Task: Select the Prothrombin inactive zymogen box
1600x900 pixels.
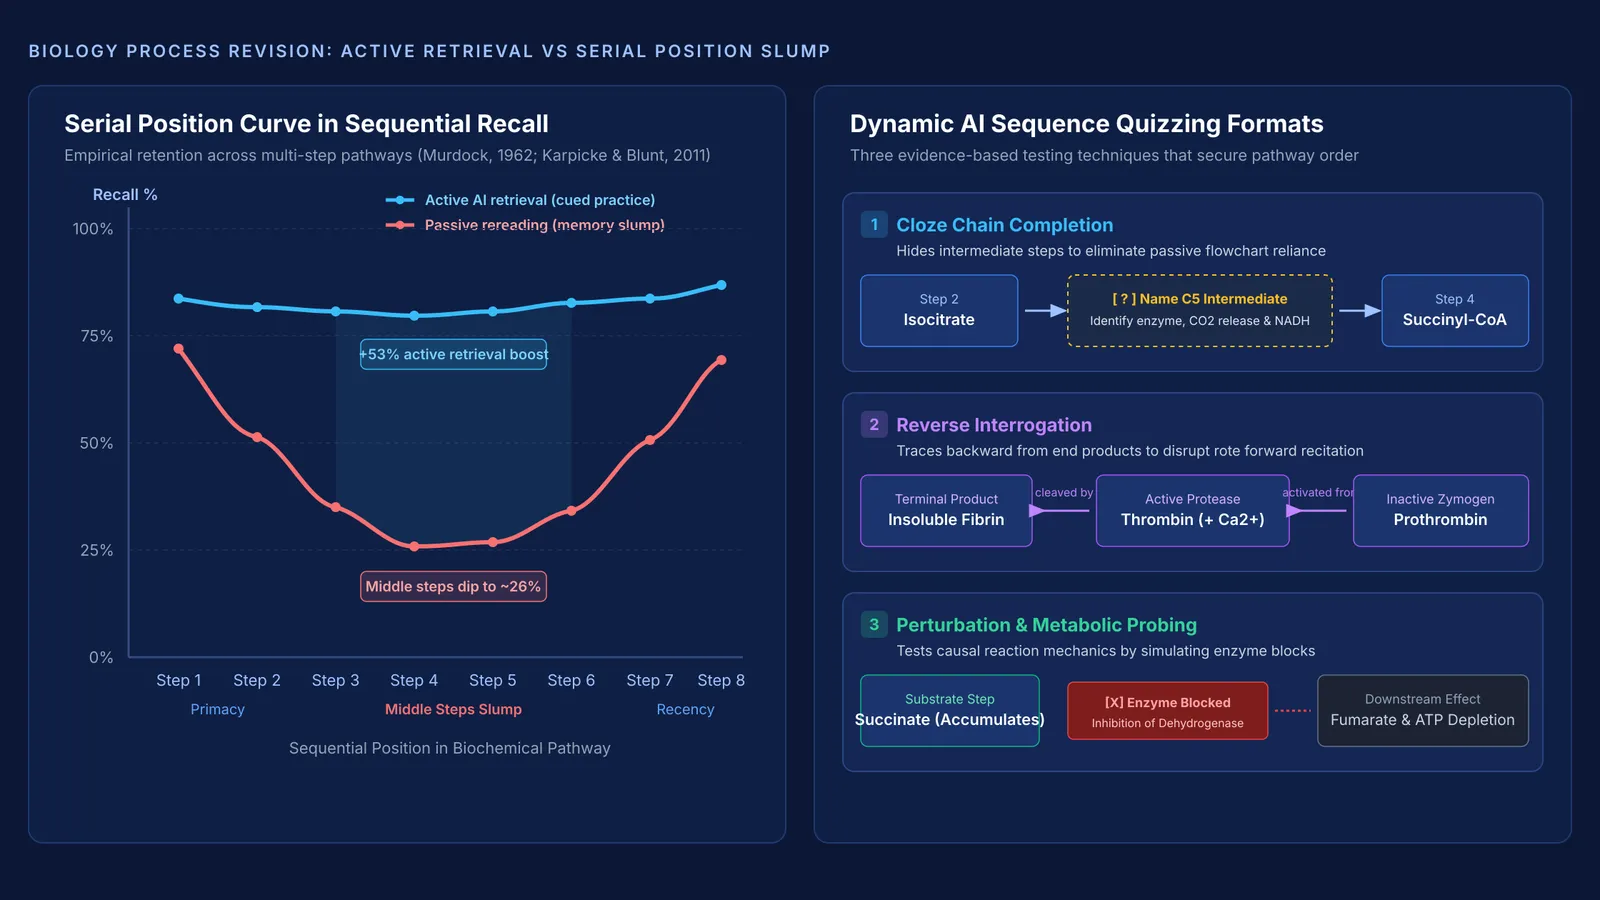Action: pyautogui.click(x=1440, y=510)
